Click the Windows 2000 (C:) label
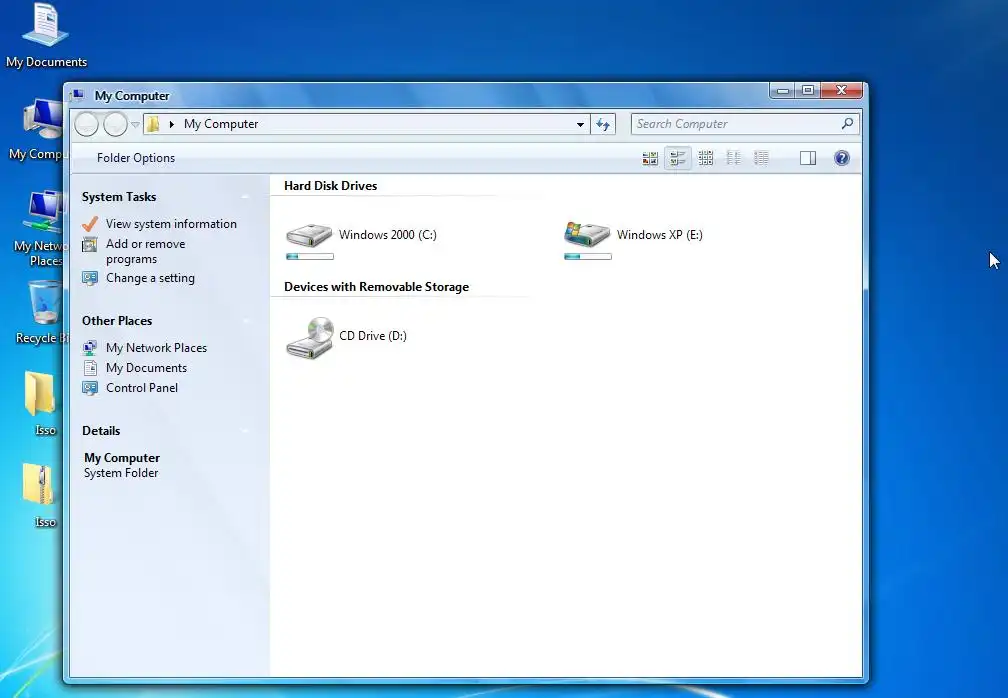Viewport: 1008px width, 698px height. click(x=388, y=235)
